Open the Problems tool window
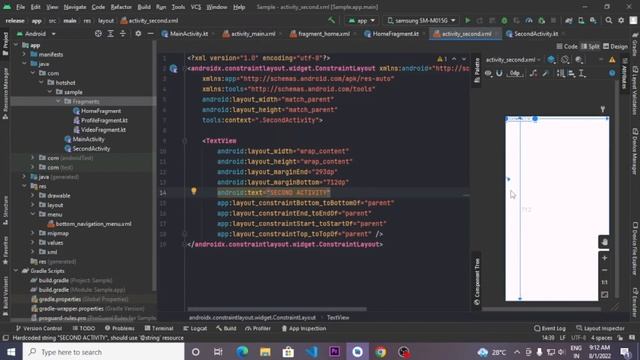 pos(120,328)
